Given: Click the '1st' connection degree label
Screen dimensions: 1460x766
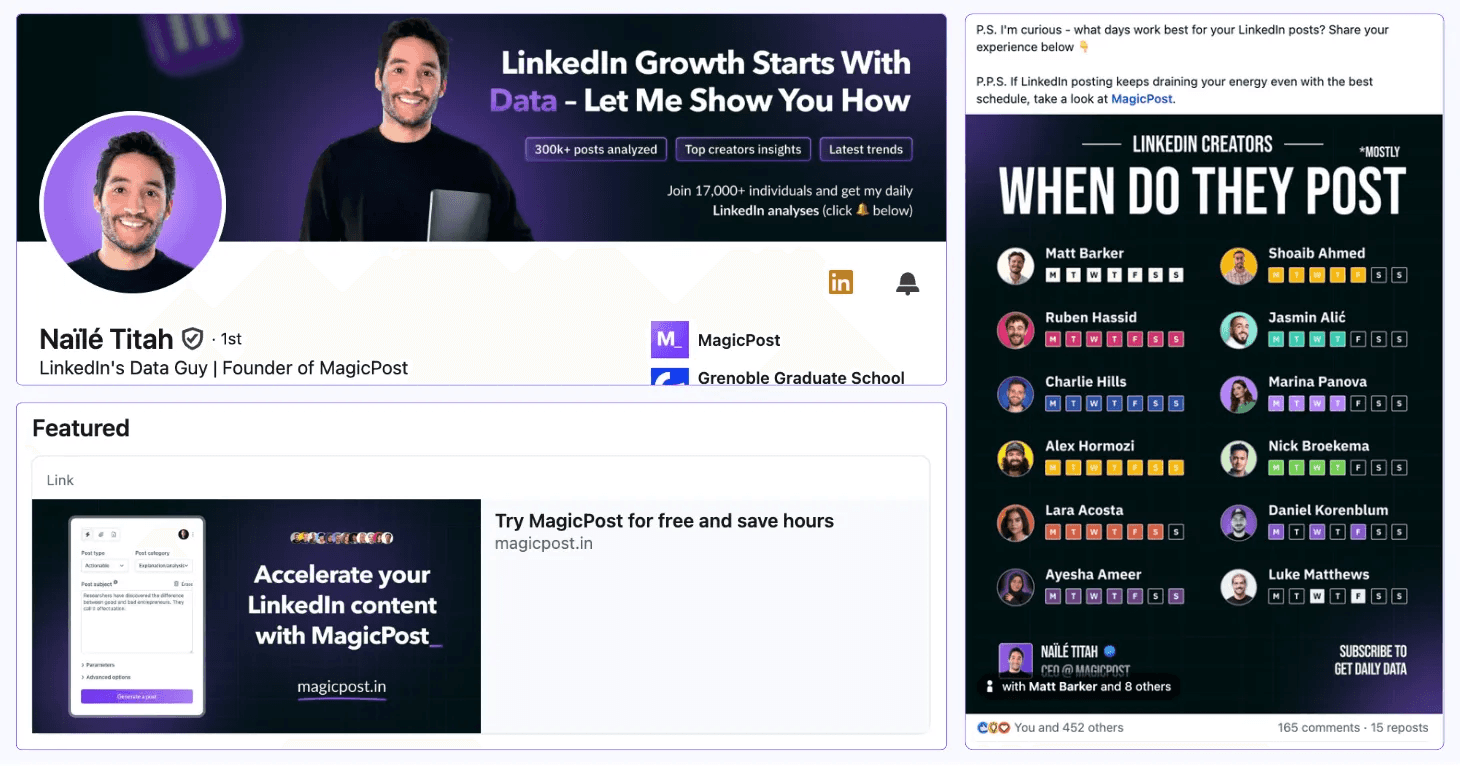Looking at the screenshot, I should click(232, 339).
